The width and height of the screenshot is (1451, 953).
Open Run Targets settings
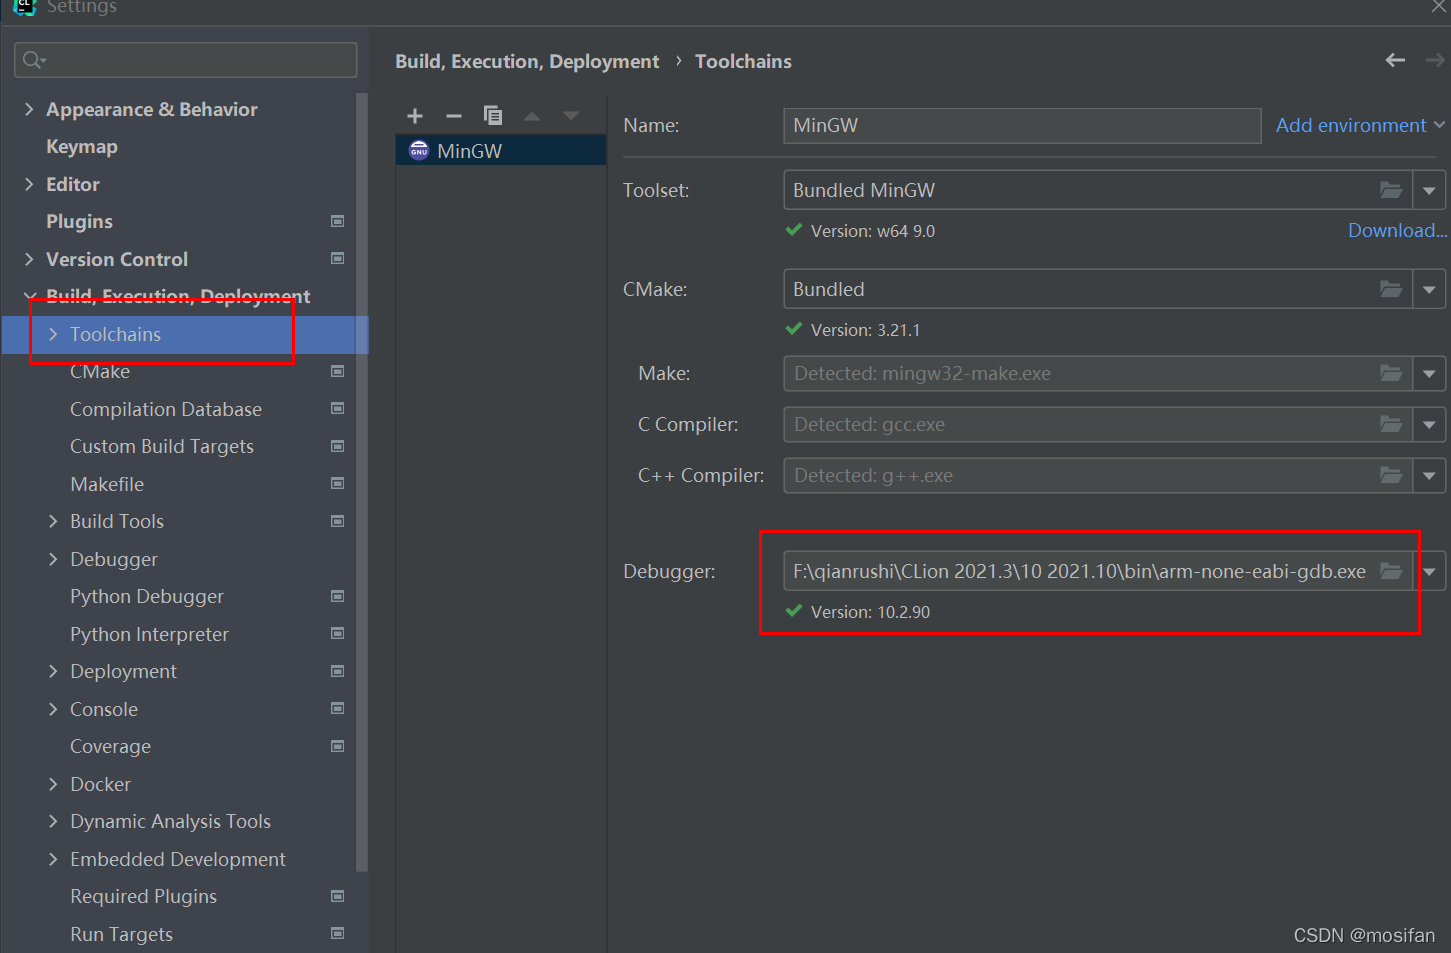point(121,934)
